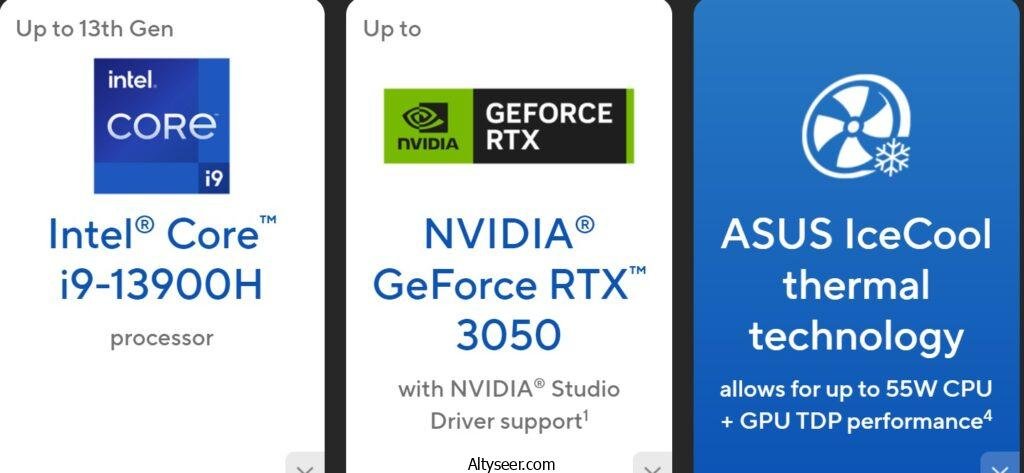This screenshot has width=1024, height=473.
Task: Click the Altyseer.com watermark text
Action: [x=511, y=465]
